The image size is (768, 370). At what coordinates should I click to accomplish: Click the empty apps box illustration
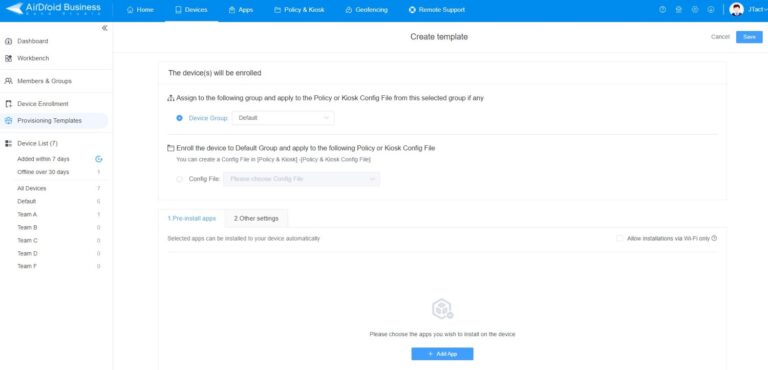[x=442, y=309]
